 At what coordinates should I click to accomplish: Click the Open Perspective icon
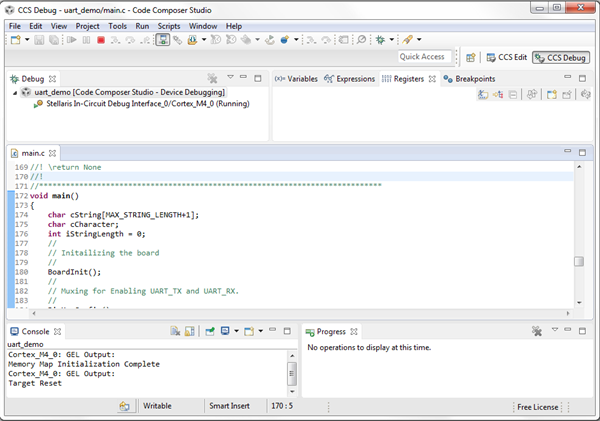pyautogui.click(x=471, y=58)
